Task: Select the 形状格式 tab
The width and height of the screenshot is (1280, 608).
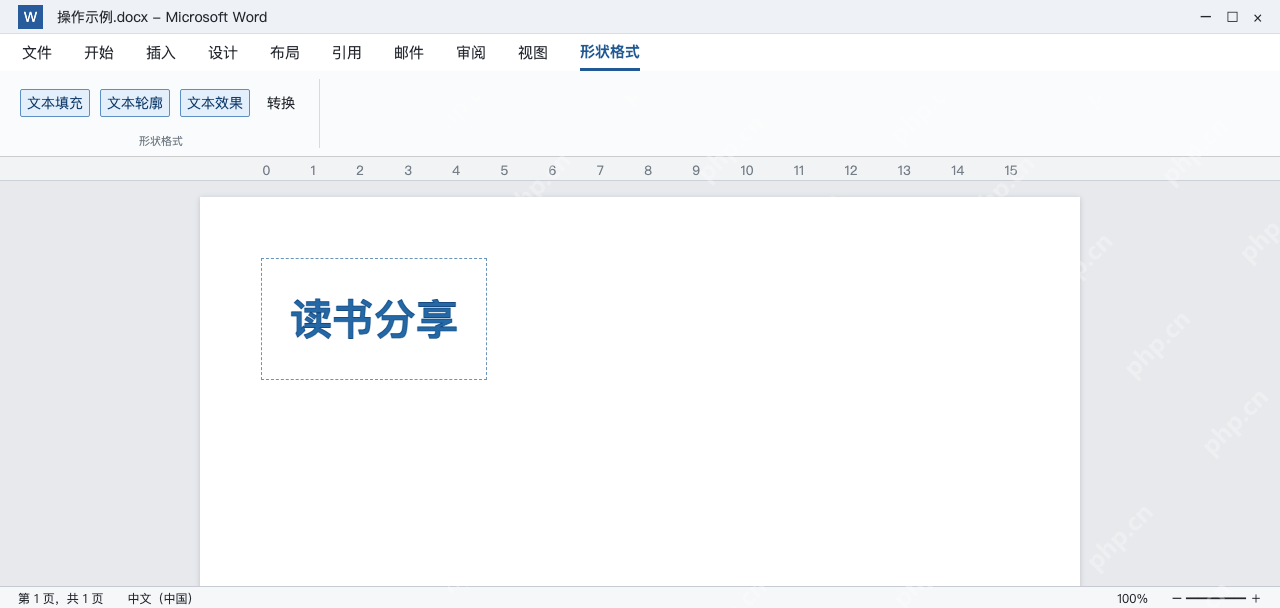Action: coord(610,53)
